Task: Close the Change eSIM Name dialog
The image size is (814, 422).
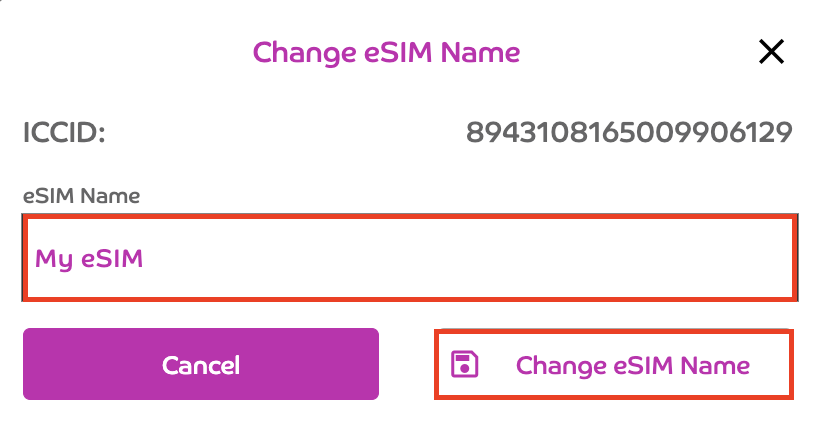Action: [771, 52]
